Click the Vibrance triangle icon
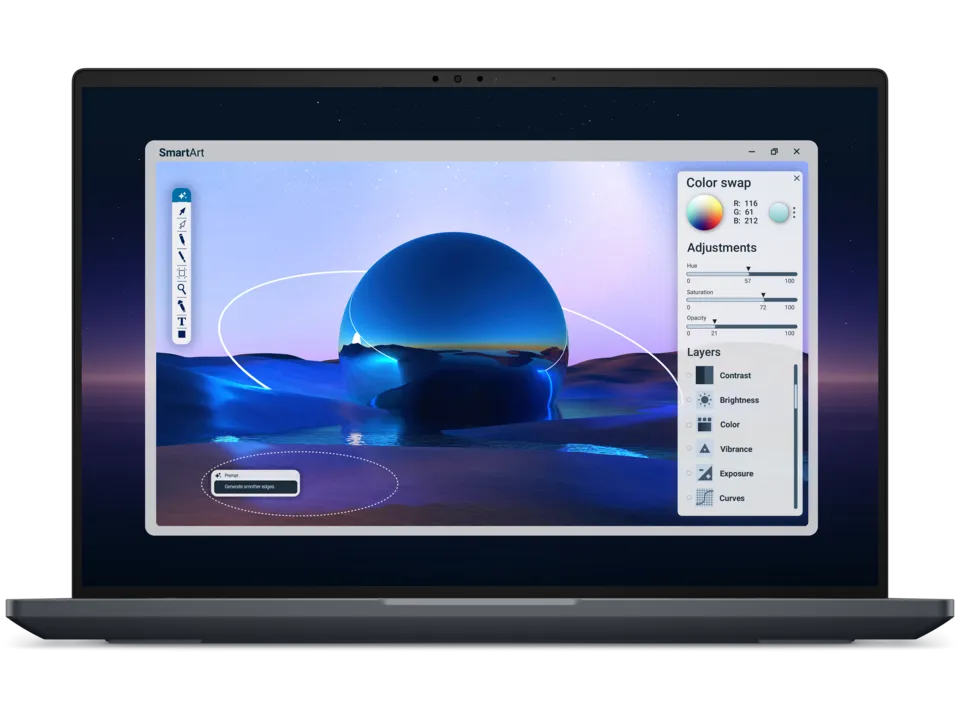Screen dimensions: 960x720 click(x=705, y=449)
